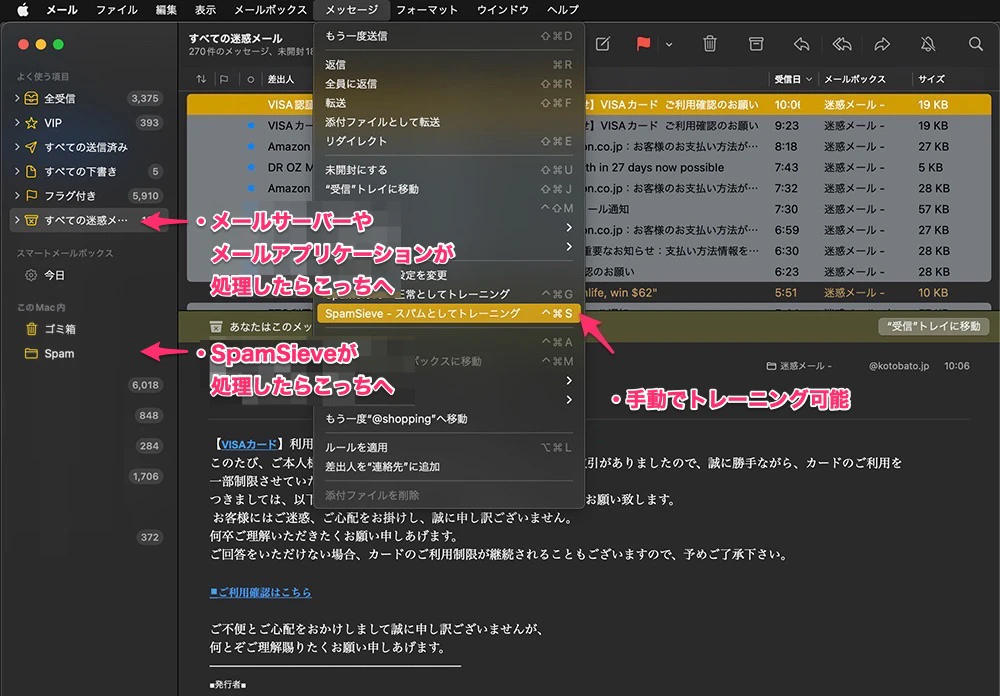Click the reply arrow toolbar icon

tap(801, 44)
